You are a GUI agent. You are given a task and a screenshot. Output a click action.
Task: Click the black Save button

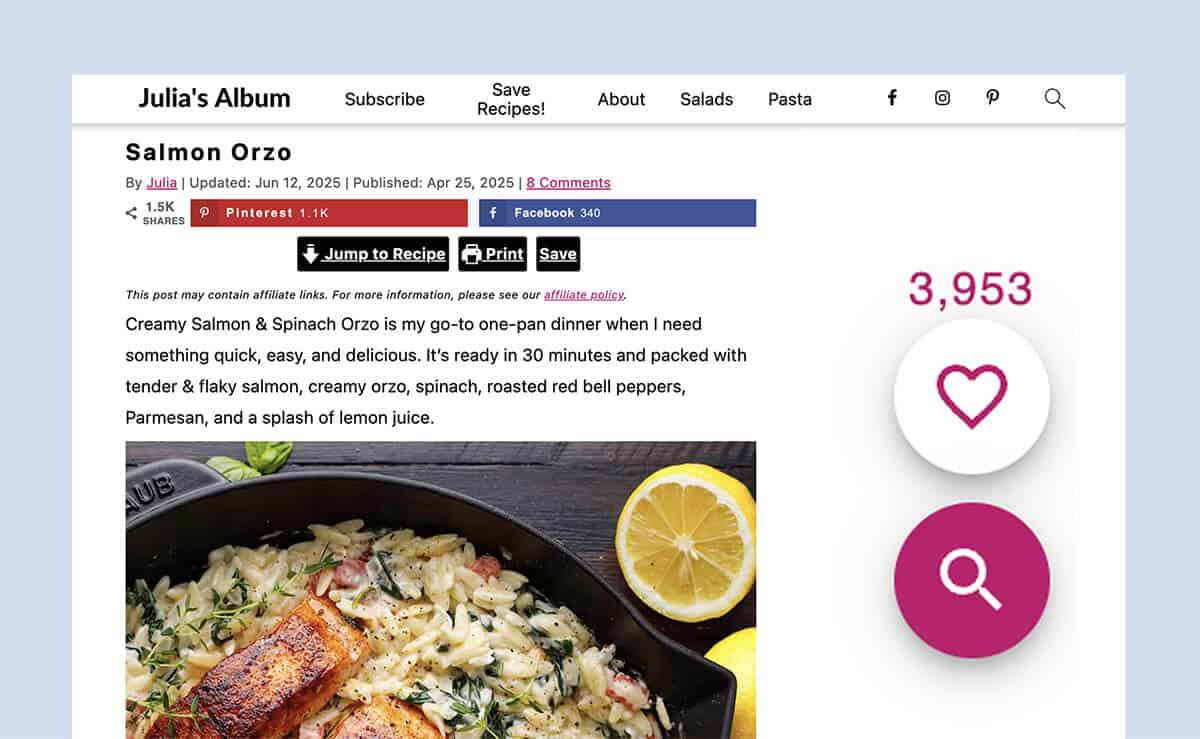coord(558,254)
